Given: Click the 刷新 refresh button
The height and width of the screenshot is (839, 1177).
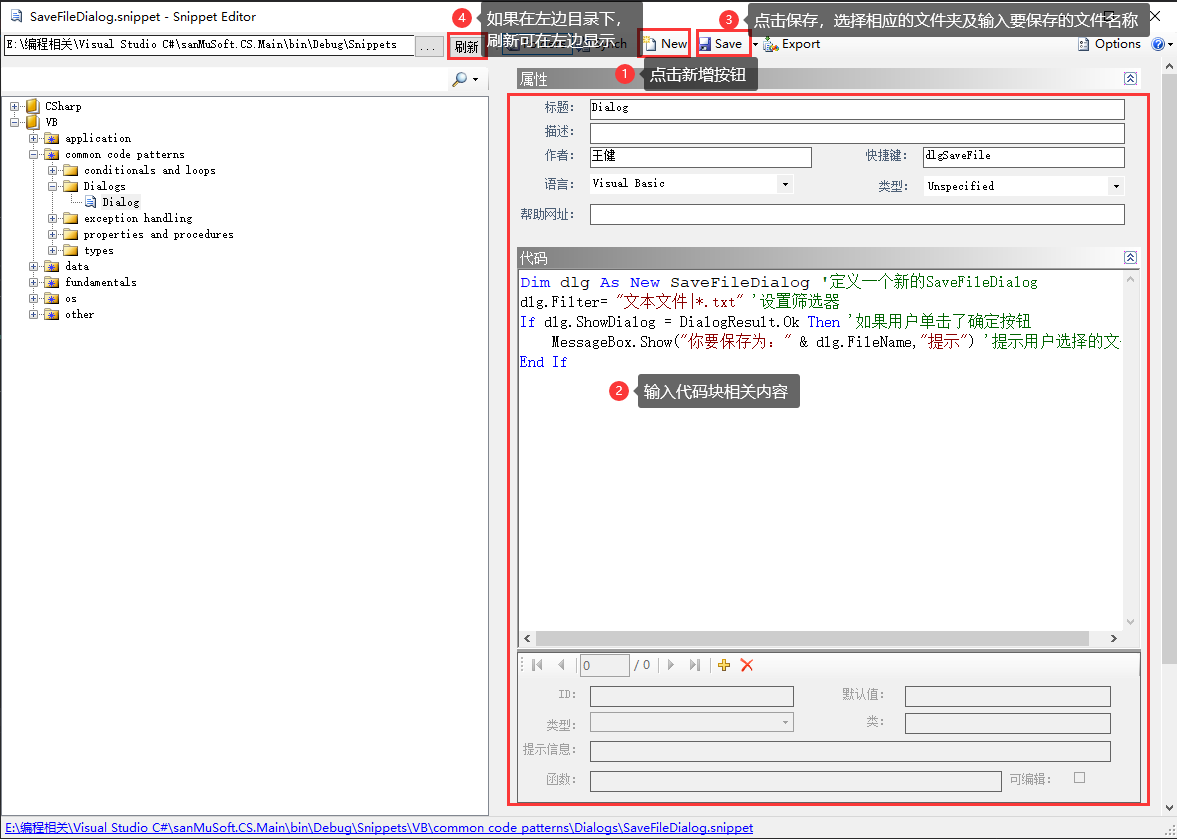Looking at the screenshot, I should pos(466,47).
